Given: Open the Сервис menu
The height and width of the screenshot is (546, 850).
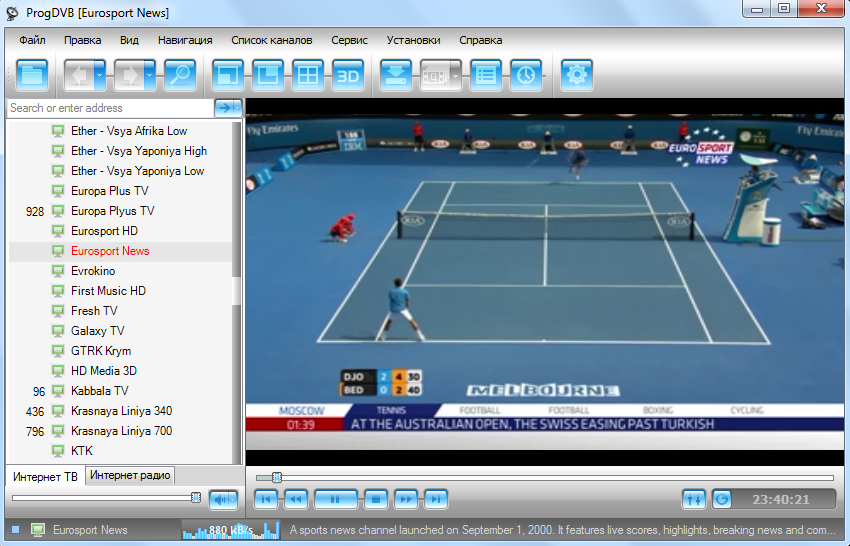Looking at the screenshot, I should coord(350,40).
